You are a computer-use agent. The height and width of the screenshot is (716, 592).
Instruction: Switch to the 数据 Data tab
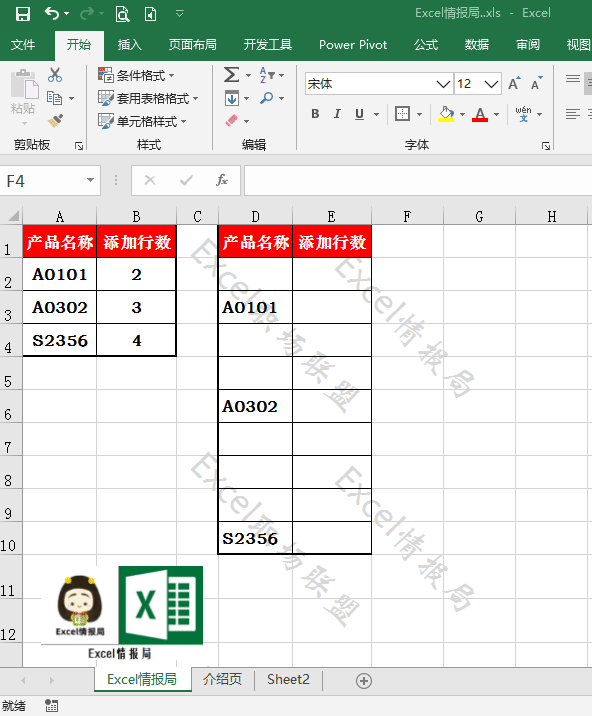coord(477,45)
